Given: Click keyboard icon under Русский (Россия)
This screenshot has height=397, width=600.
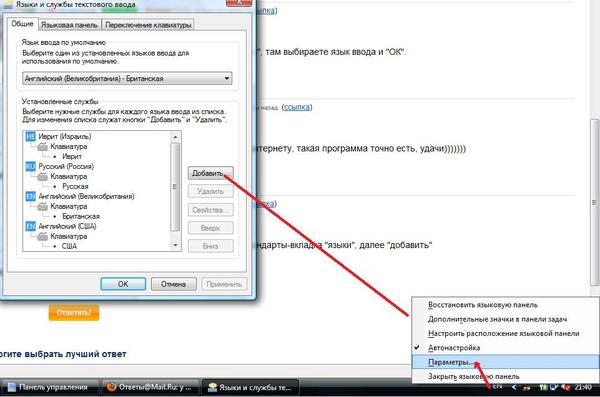Looking at the screenshot, I should click(42, 176).
